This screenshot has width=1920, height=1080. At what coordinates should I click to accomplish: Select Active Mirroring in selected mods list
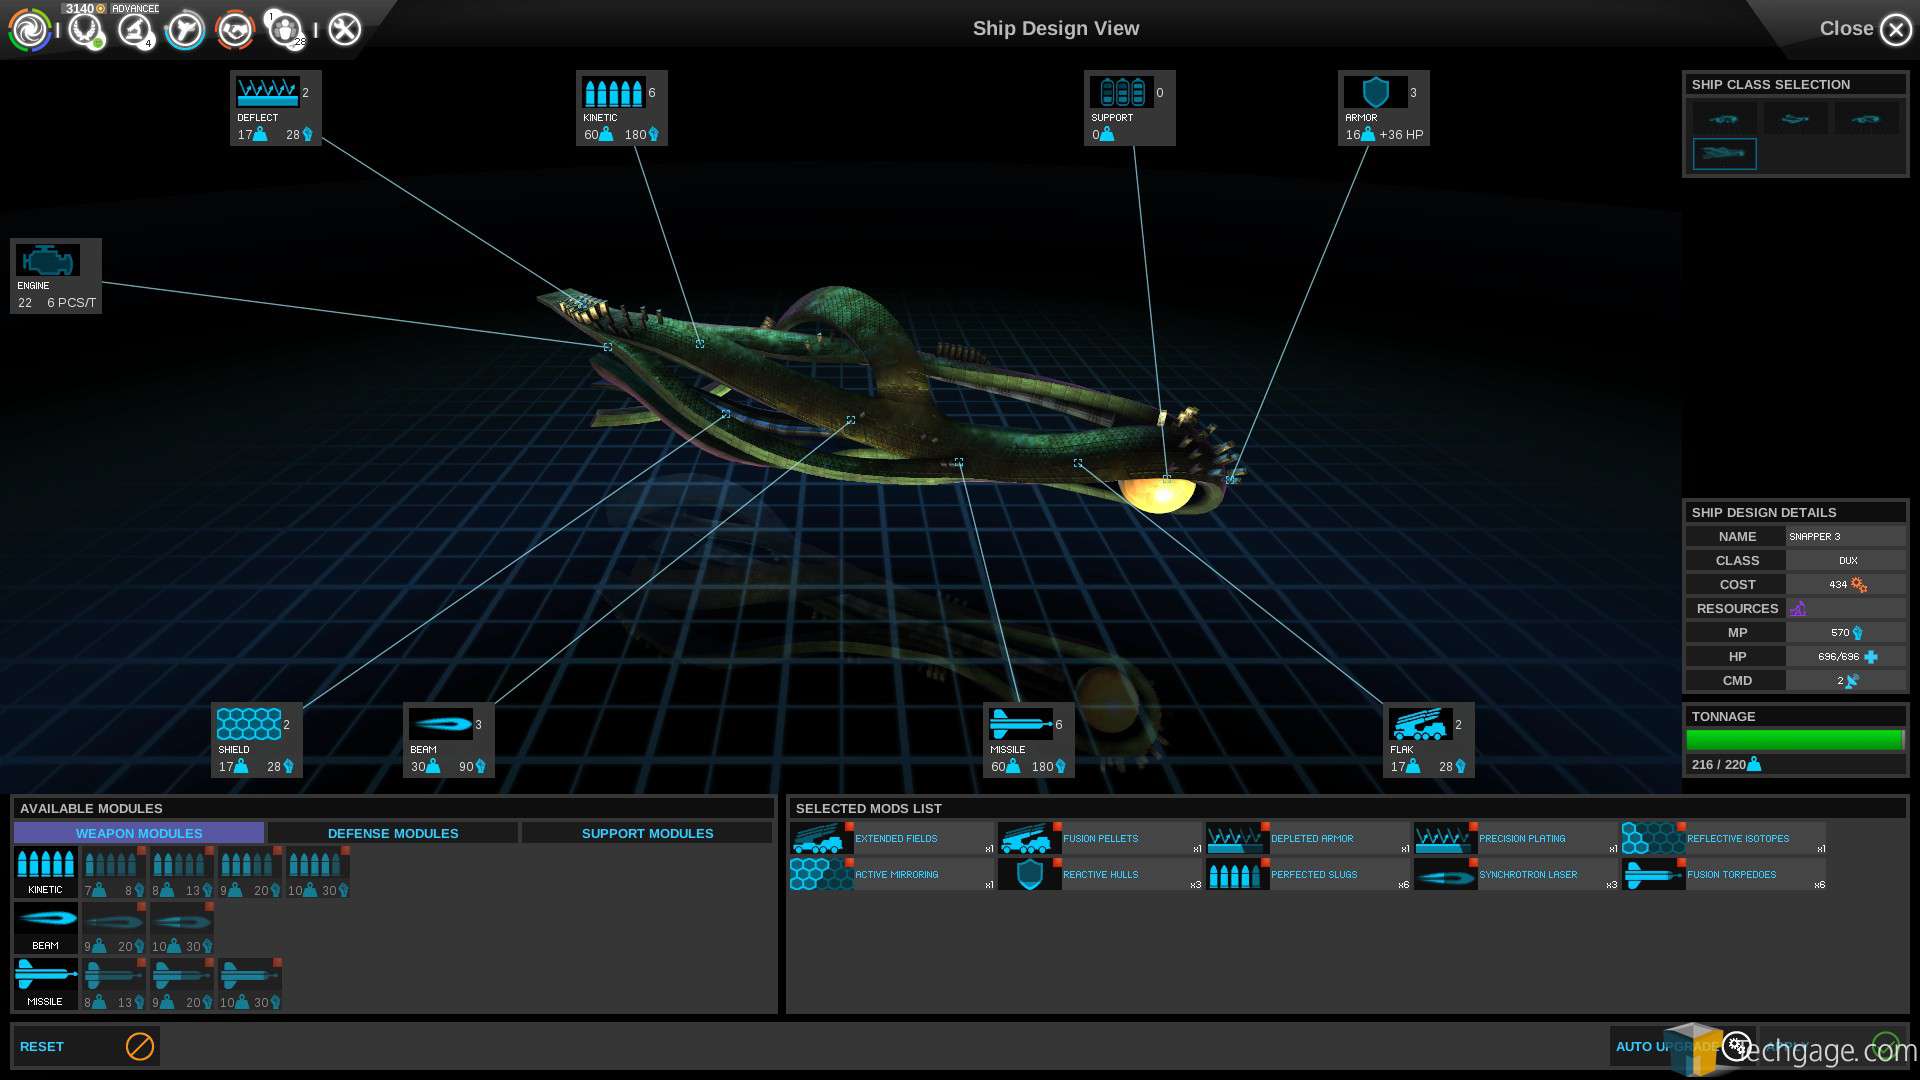click(x=893, y=875)
